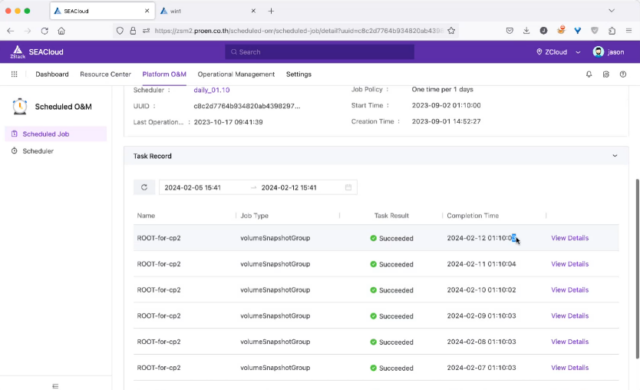
Task: Open the ZCloud zone dropdown
Action: (x=558, y=52)
